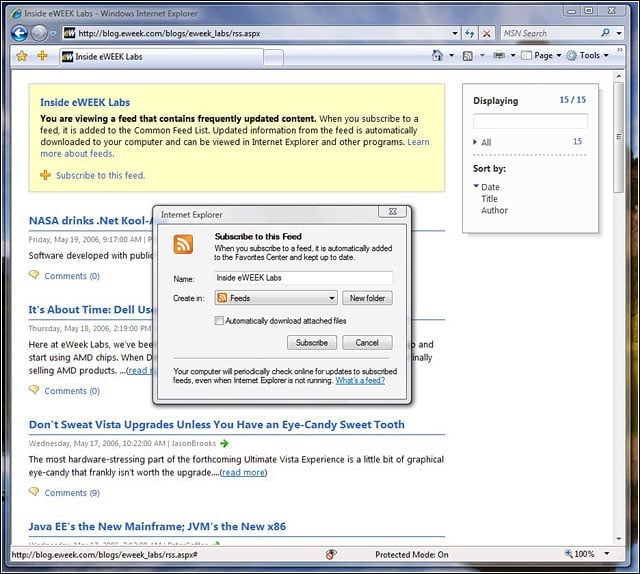Image resolution: width=640 pixels, height=574 pixels.
Task: Click the browser Forward arrow button
Action: pos(39,33)
